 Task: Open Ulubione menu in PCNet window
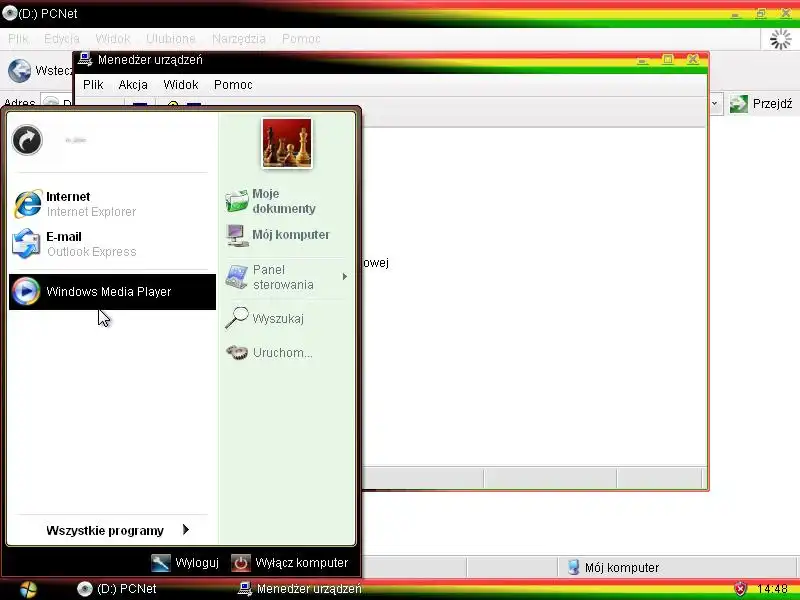point(170,39)
